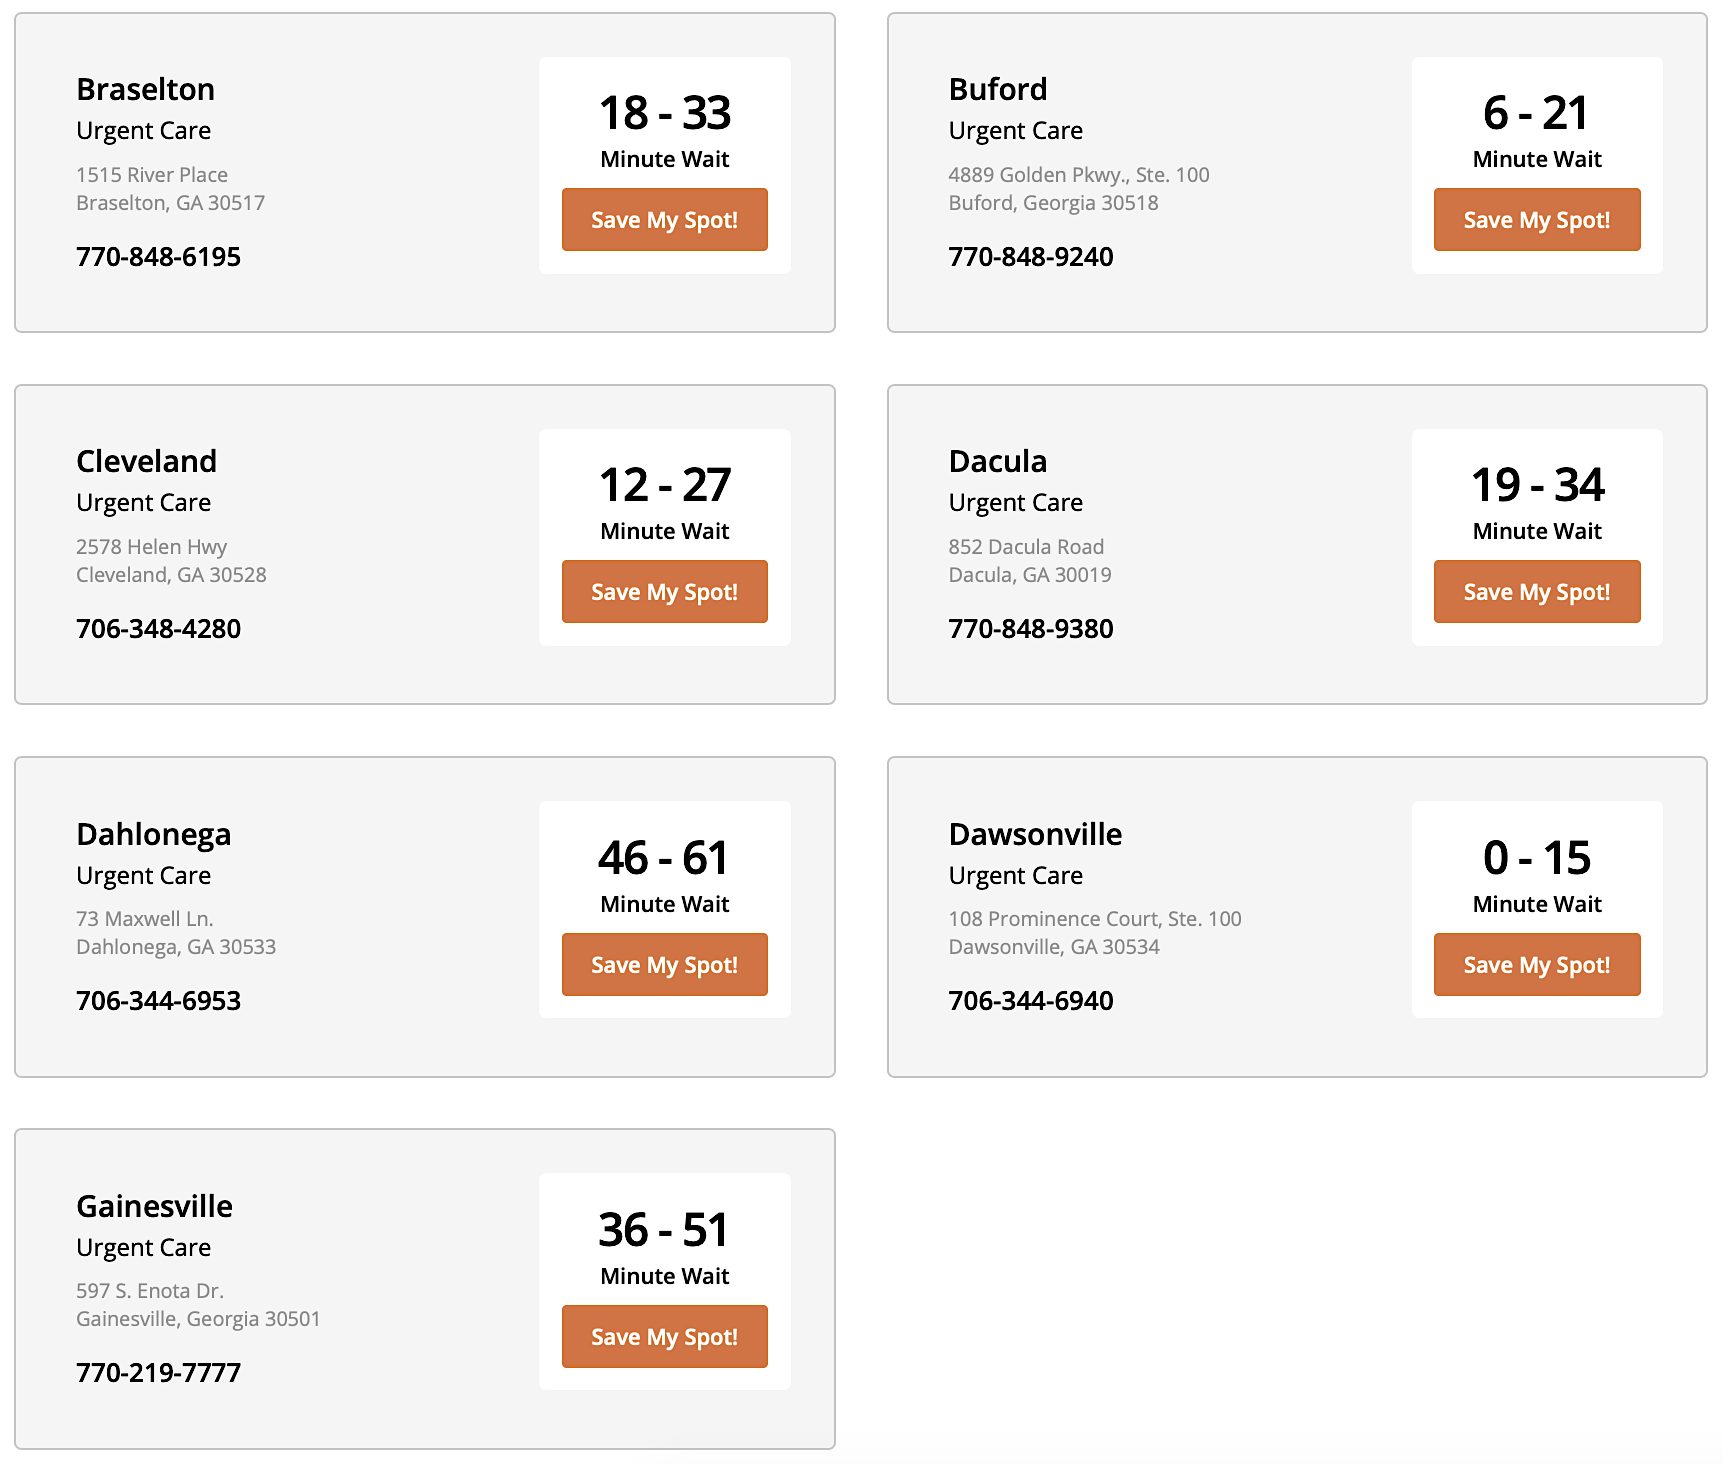The image size is (1723, 1464).
Task: Save my spot at Dahlonega location
Action: click(664, 965)
